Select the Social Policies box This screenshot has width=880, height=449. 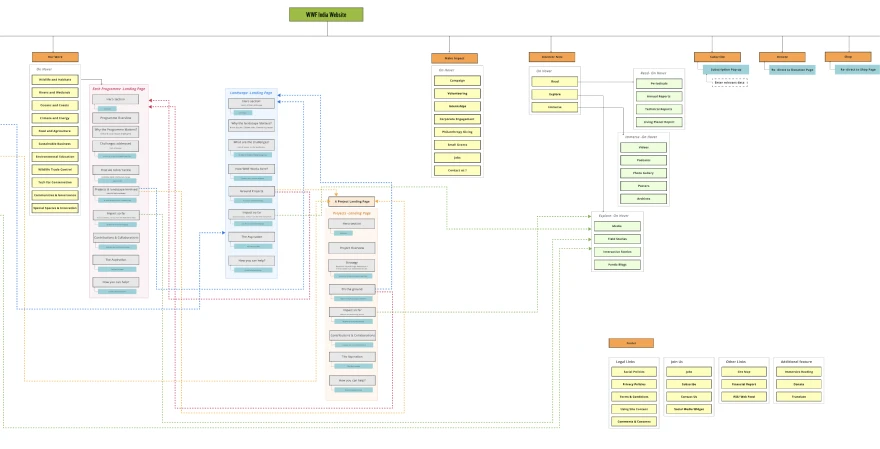[x=634, y=372]
